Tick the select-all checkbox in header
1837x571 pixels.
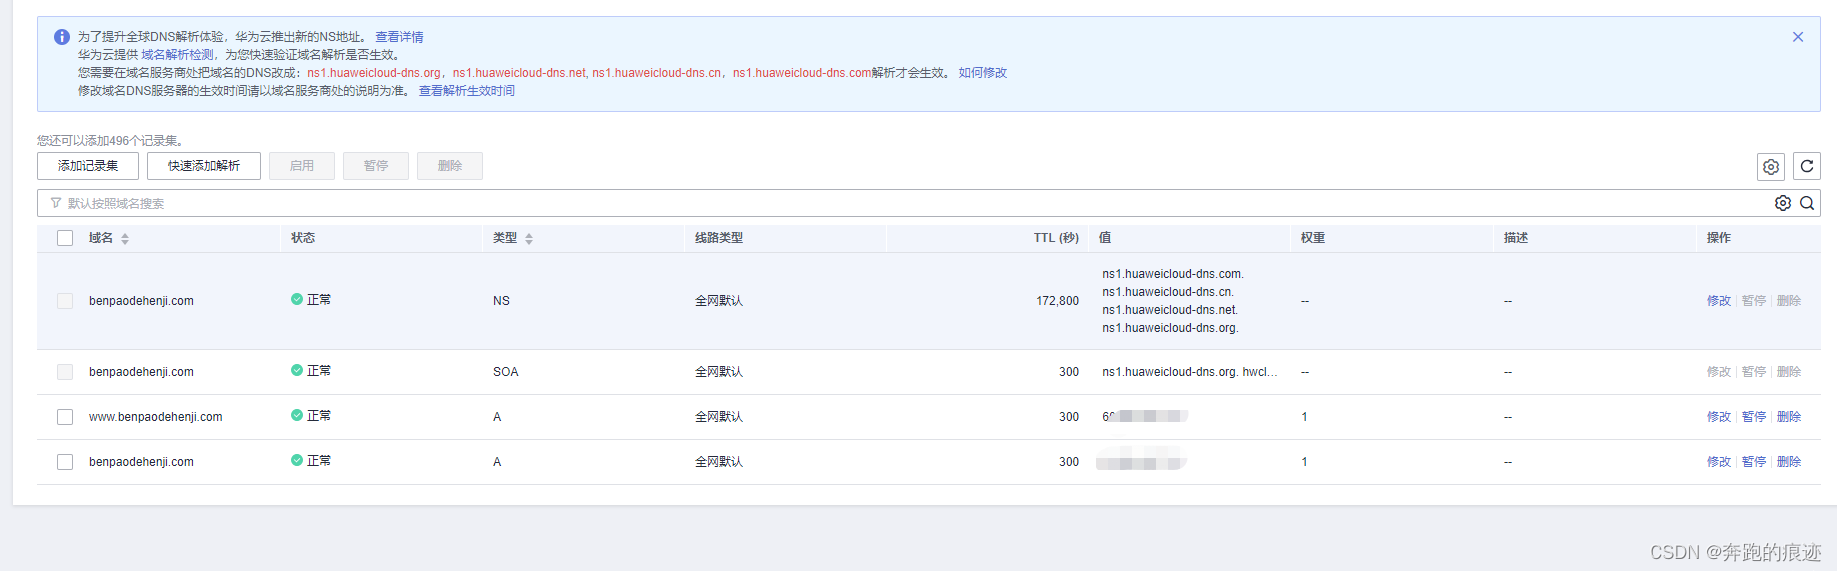pyautogui.click(x=65, y=238)
